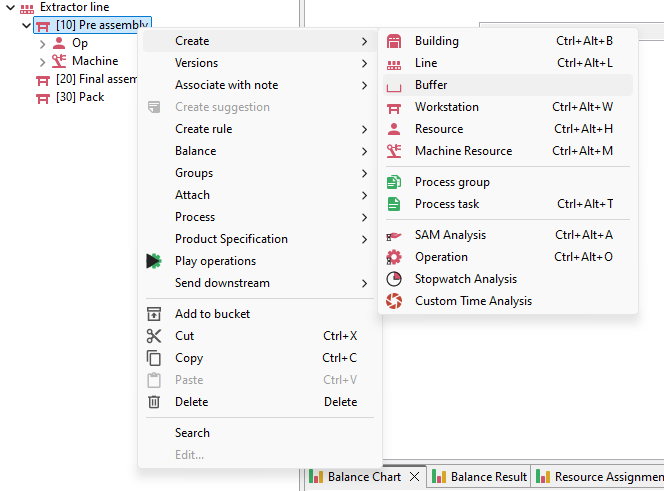Click the Add to bucket icon
Screen dimensions: 664x491
click(154, 314)
